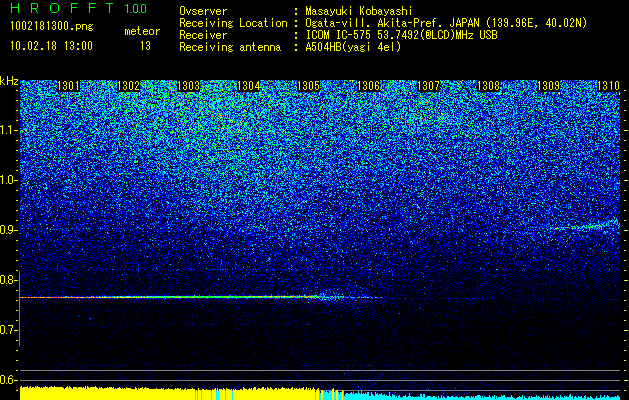This screenshot has height=400, width=629.
Task: Click the date stamp 10.02.18 13:00
Action: pos(51,46)
